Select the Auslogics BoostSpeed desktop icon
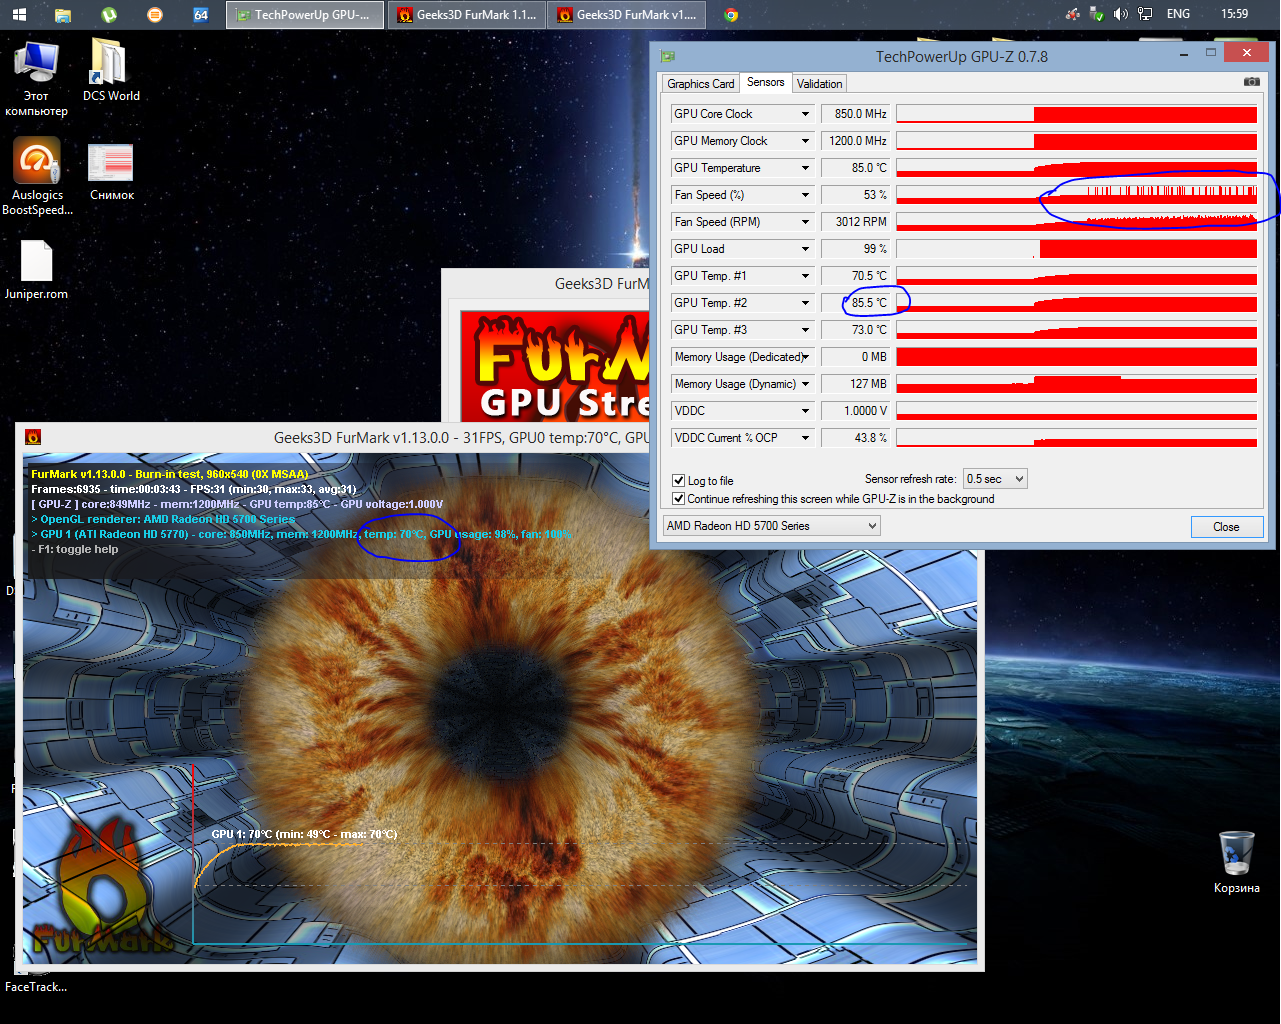 pos(37,176)
